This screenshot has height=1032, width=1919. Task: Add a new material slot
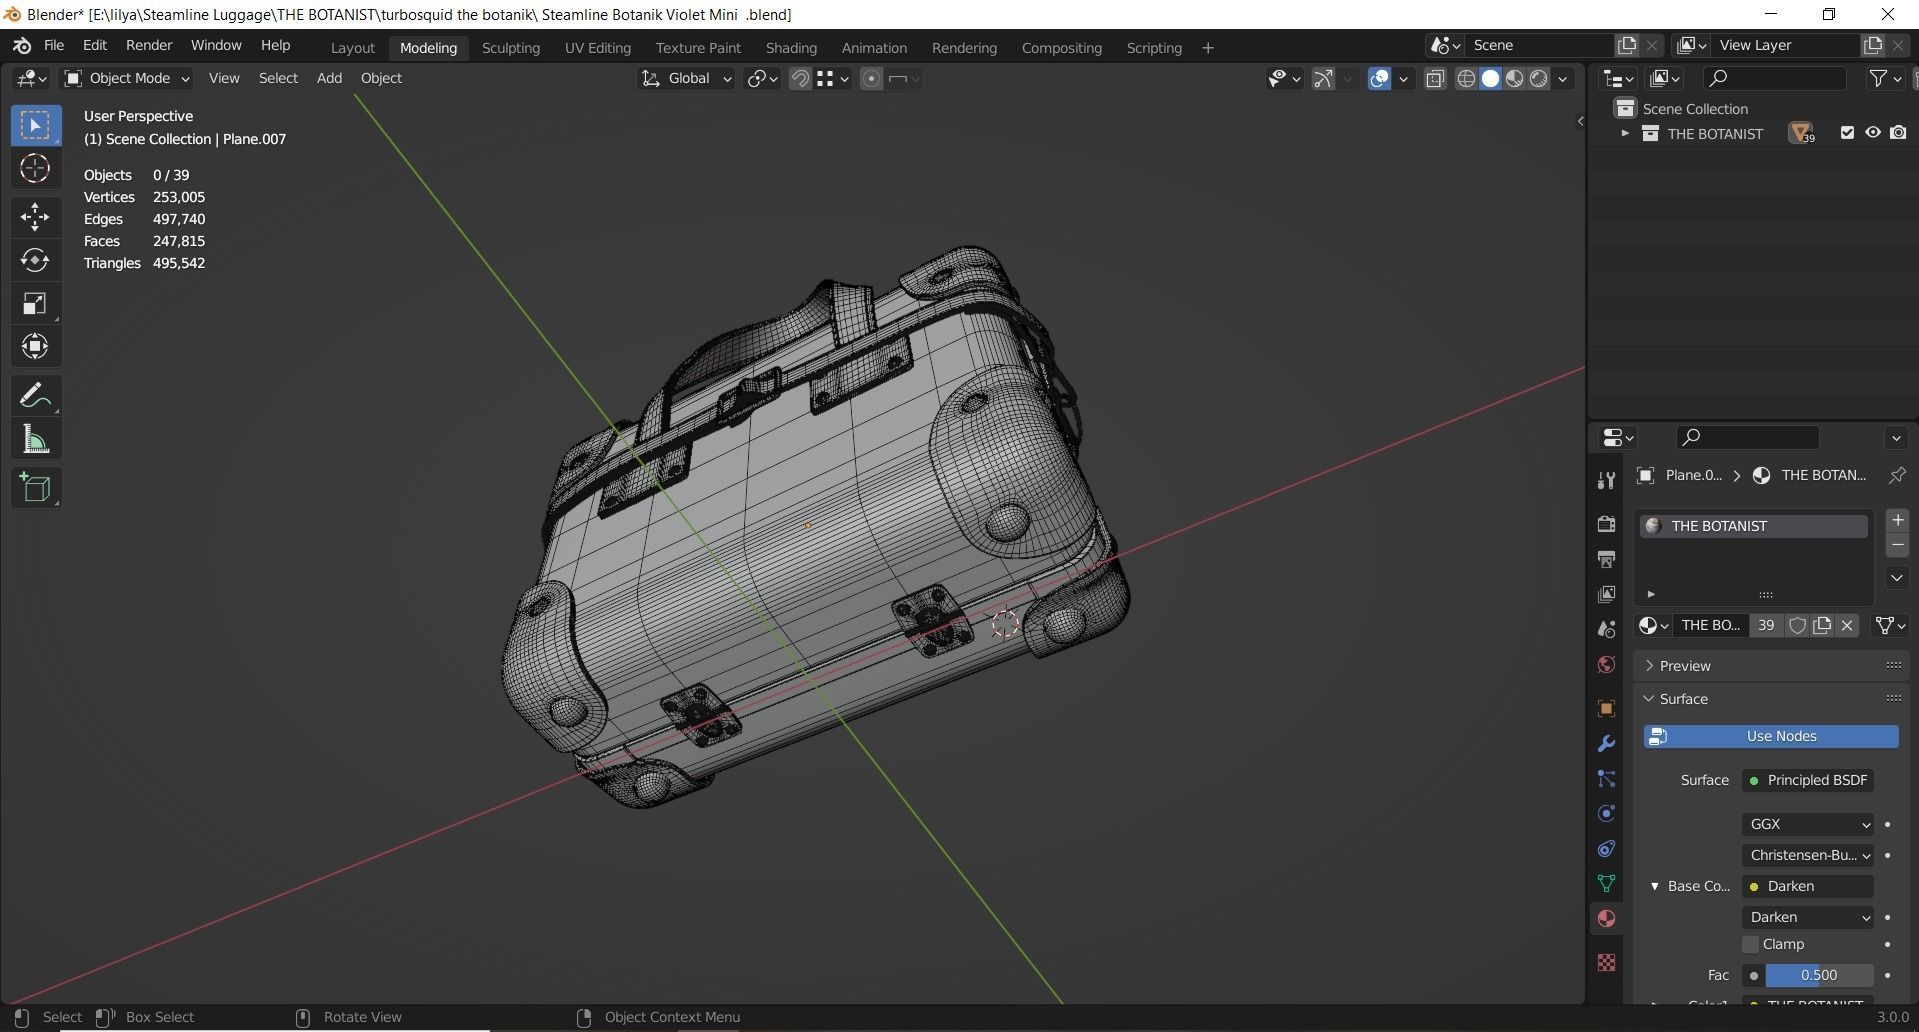[x=1897, y=520]
